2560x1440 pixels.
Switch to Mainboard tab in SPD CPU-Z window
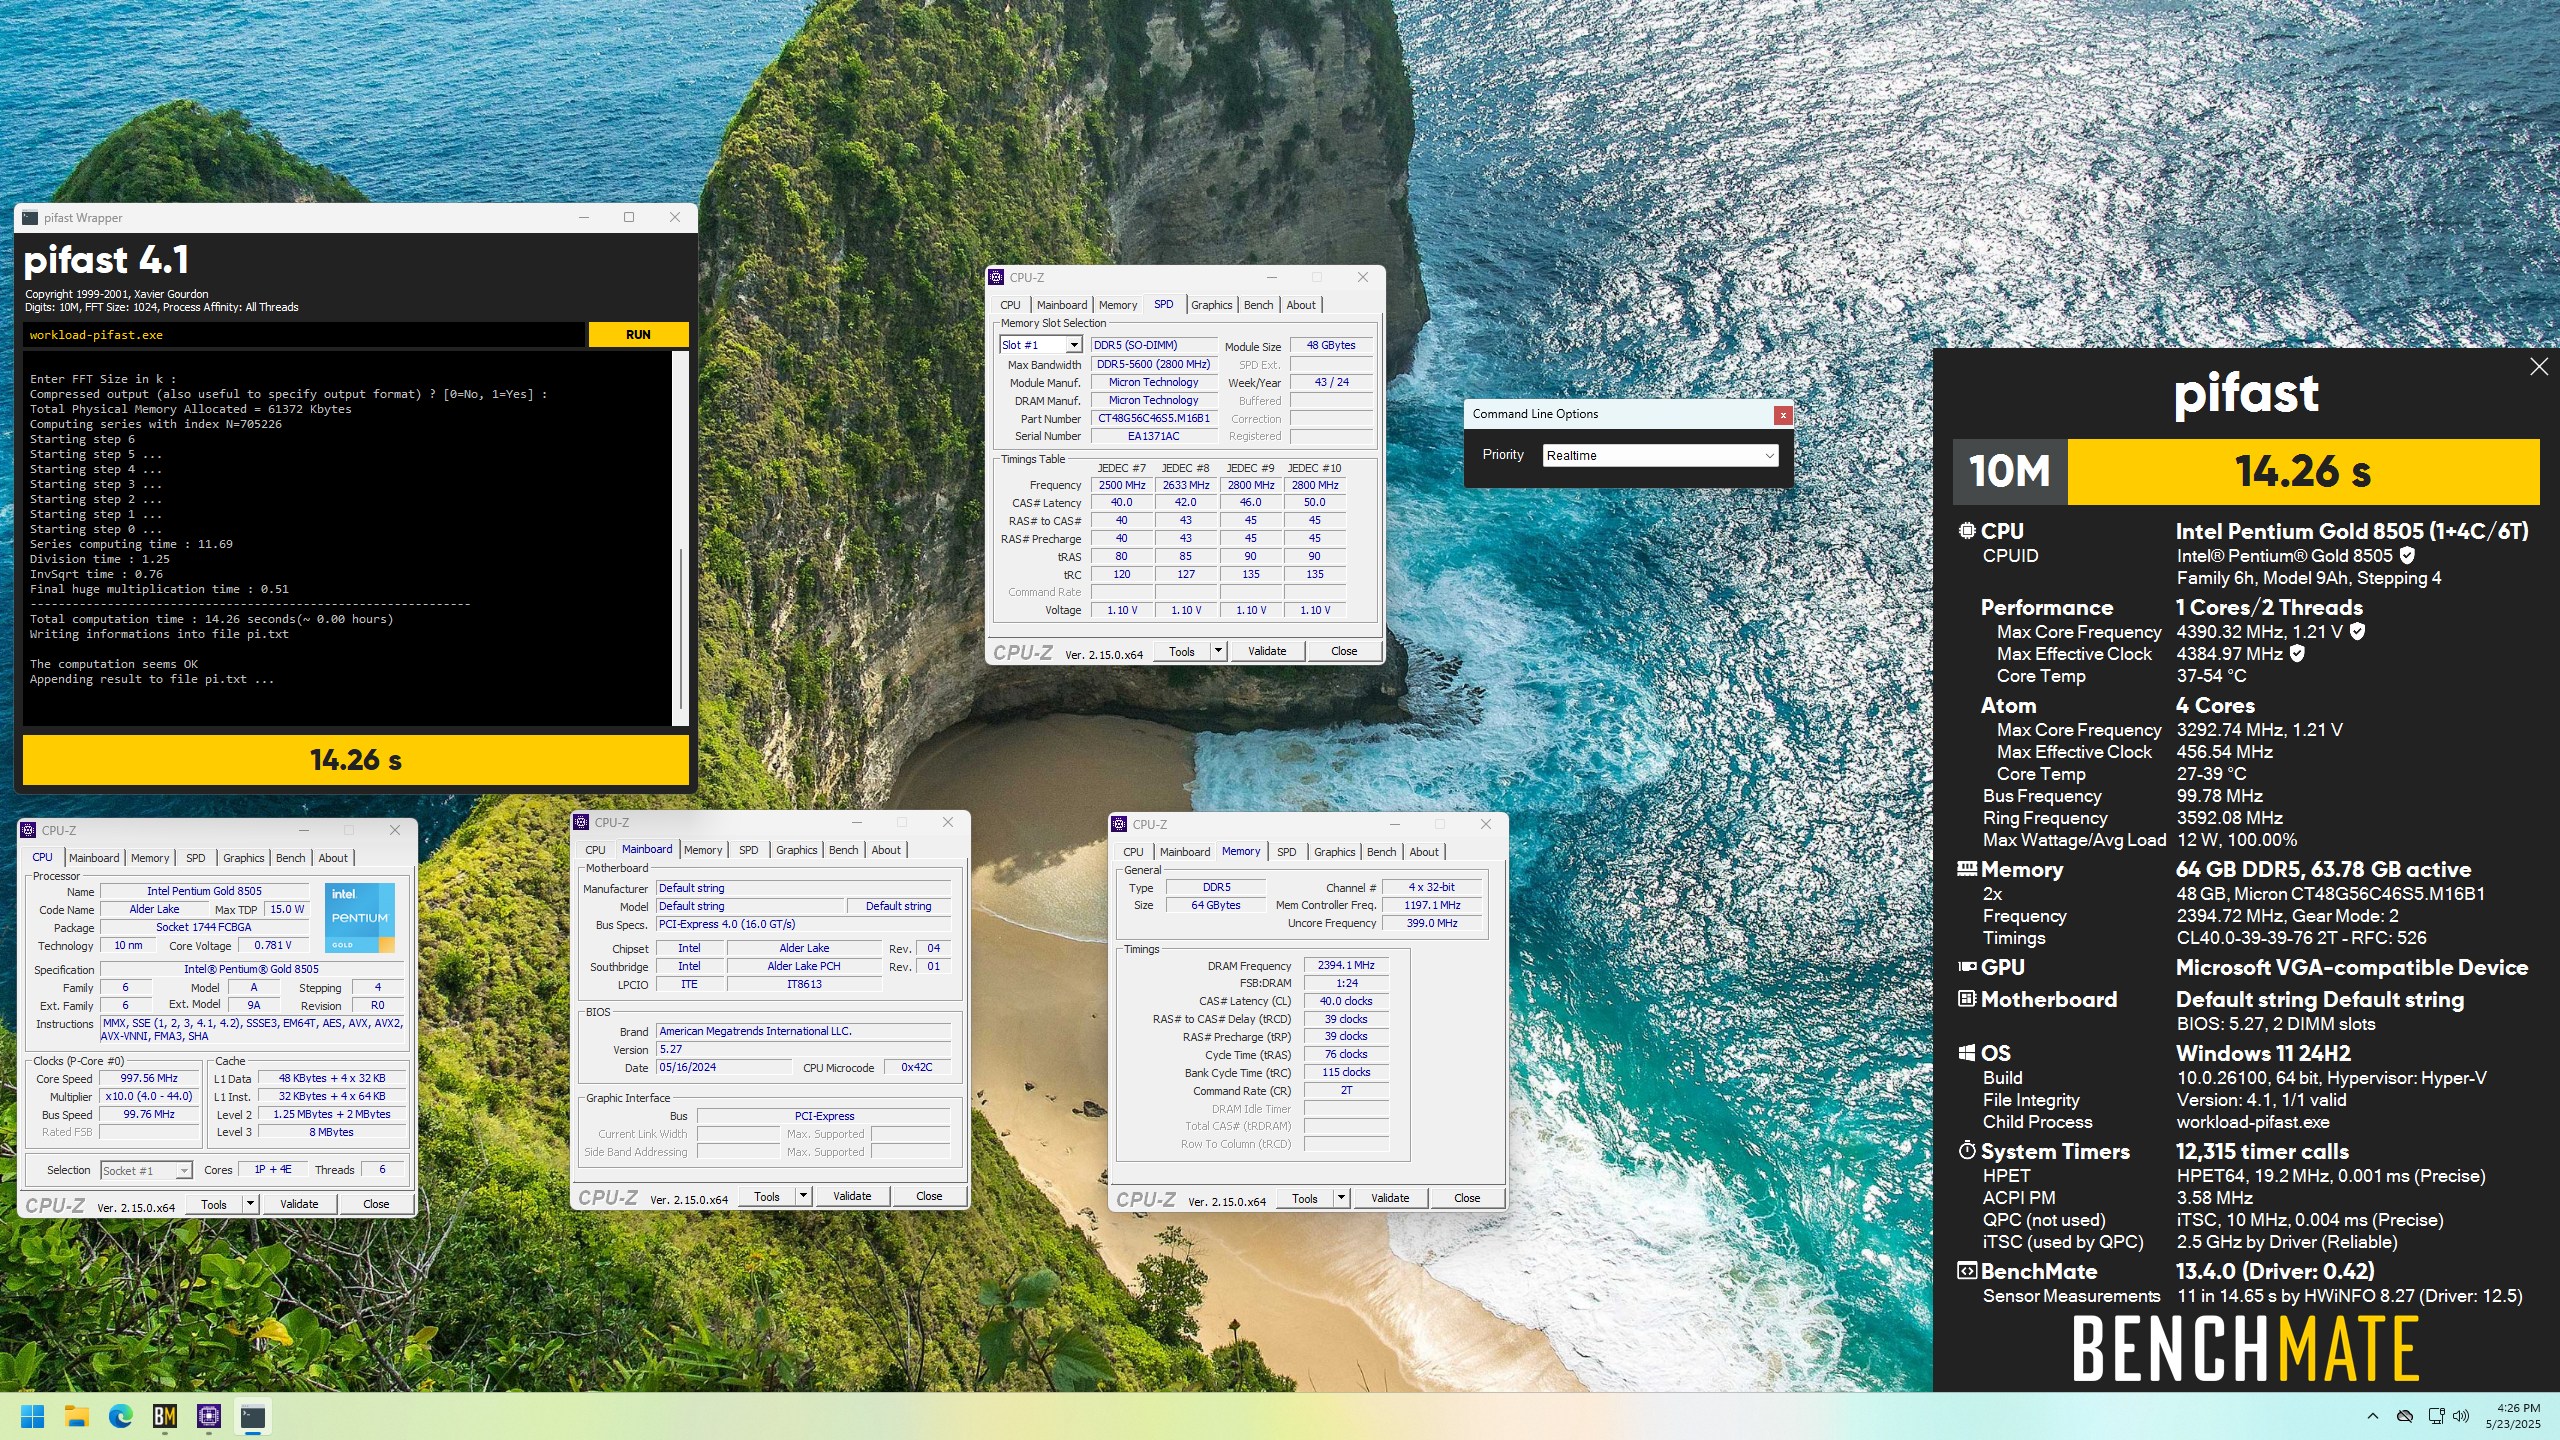tap(1061, 305)
